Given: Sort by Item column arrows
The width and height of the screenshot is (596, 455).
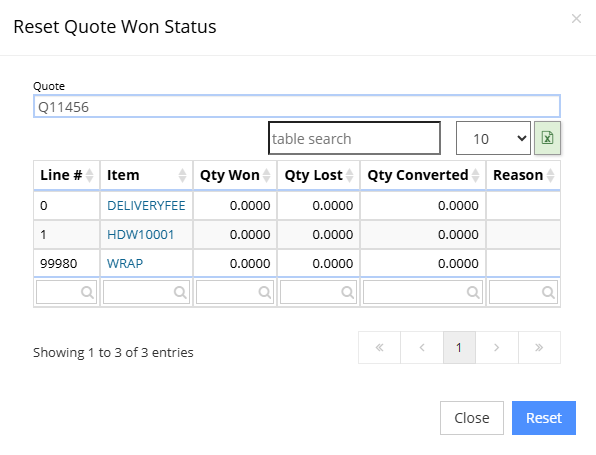Looking at the screenshot, I should tap(182, 175).
